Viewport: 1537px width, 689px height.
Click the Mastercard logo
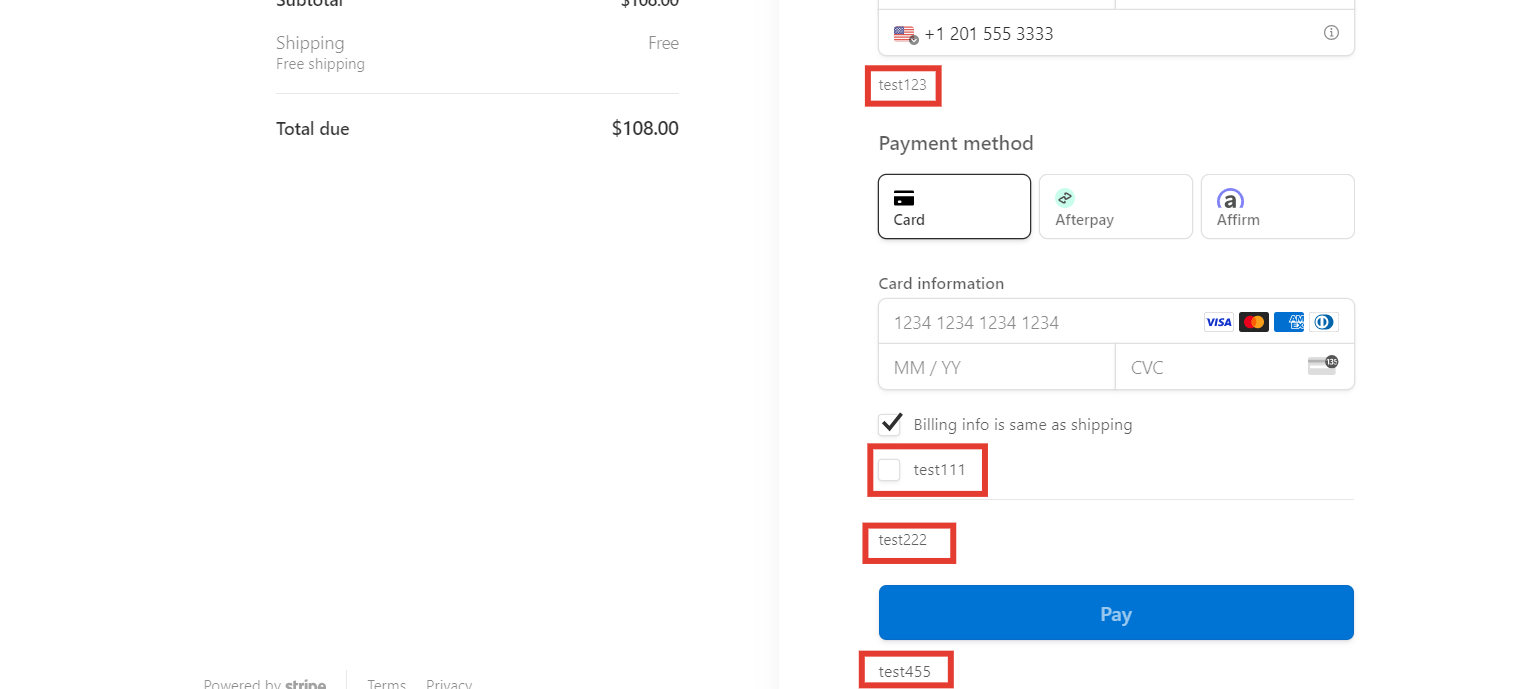pos(1253,322)
